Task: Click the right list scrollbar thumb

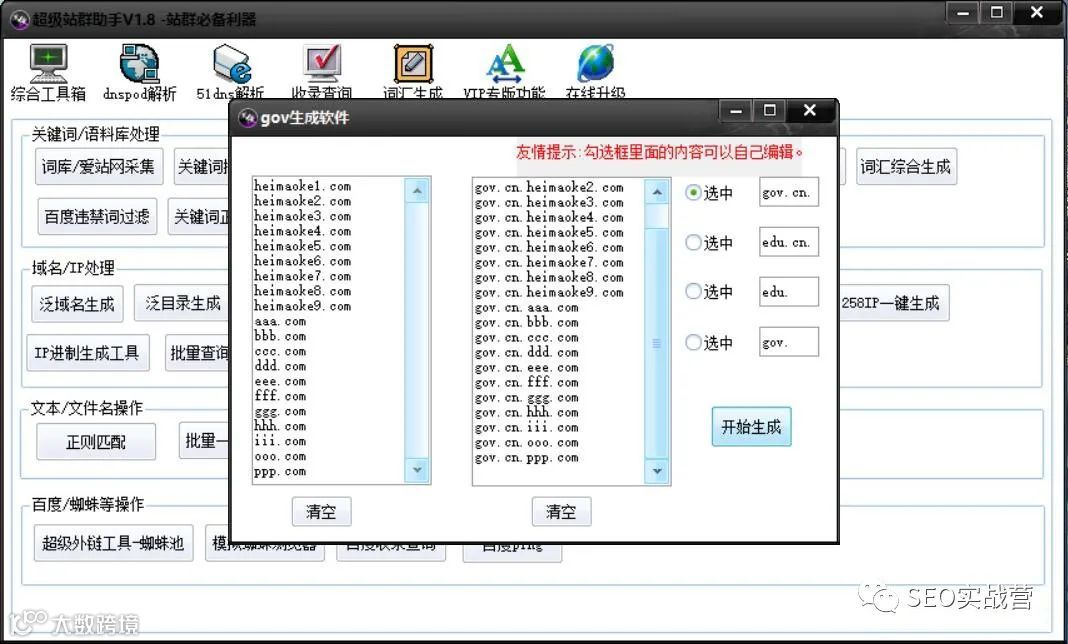Action: pos(657,343)
